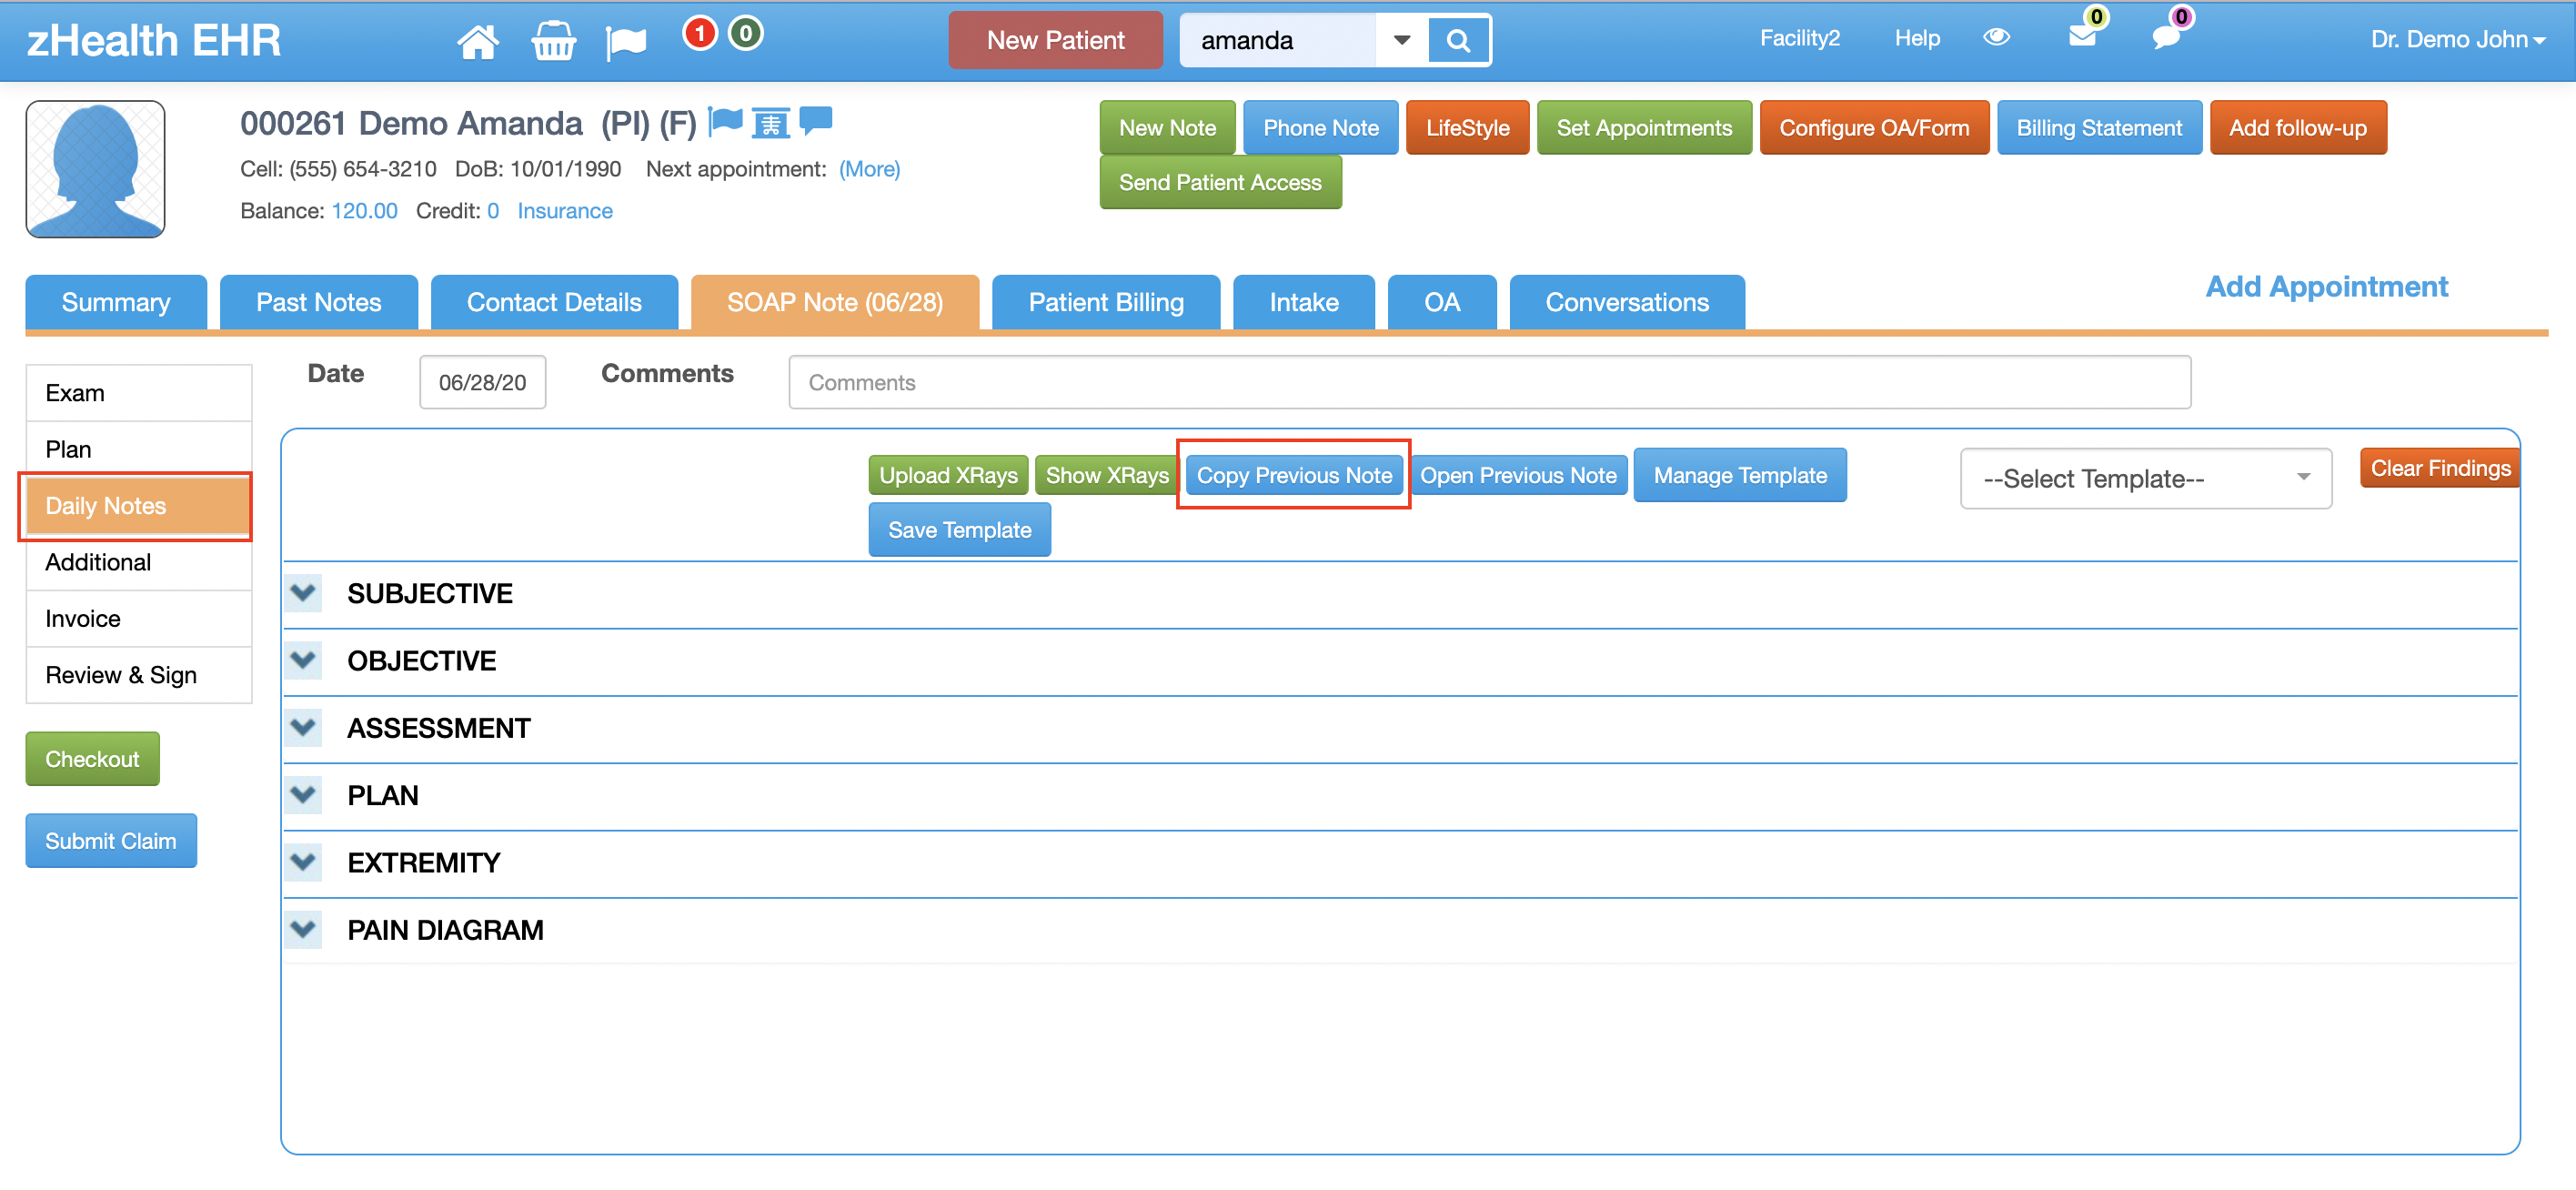
Task: Open the (More) appointment link
Action: click(x=869, y=169)
